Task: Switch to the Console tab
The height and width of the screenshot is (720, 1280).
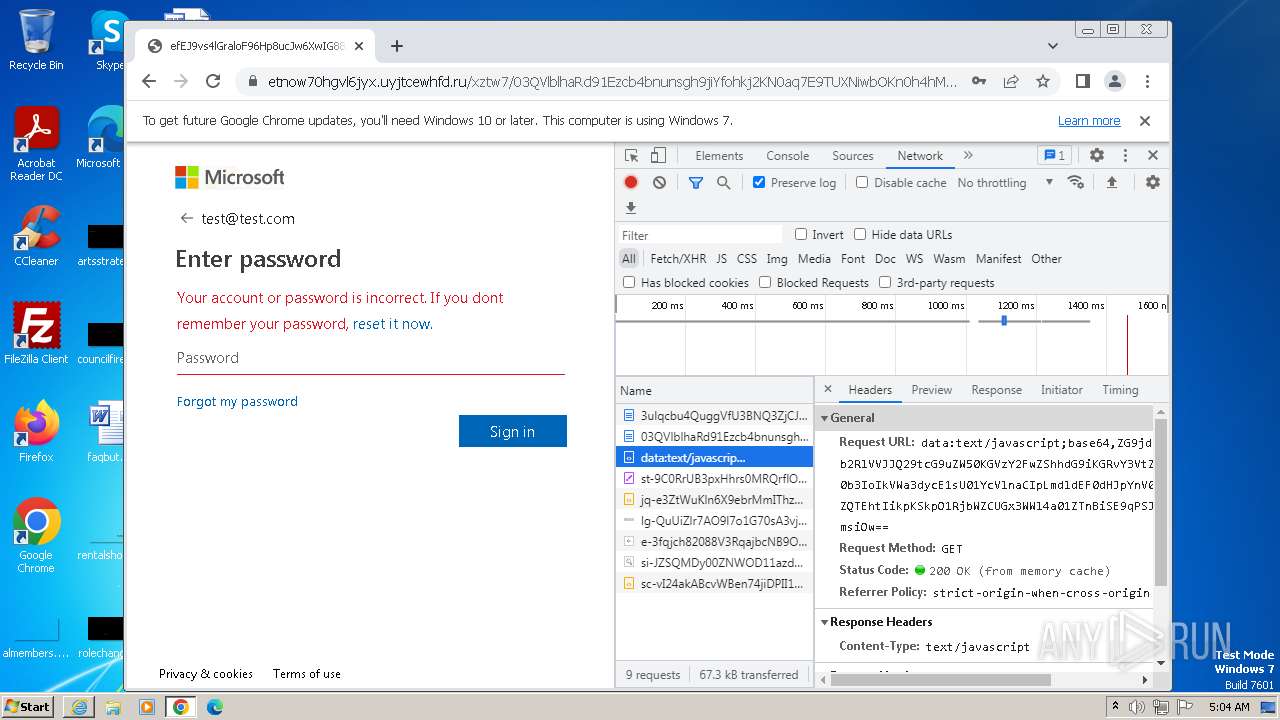Action: pyautogui.click(x=788, y=156)
